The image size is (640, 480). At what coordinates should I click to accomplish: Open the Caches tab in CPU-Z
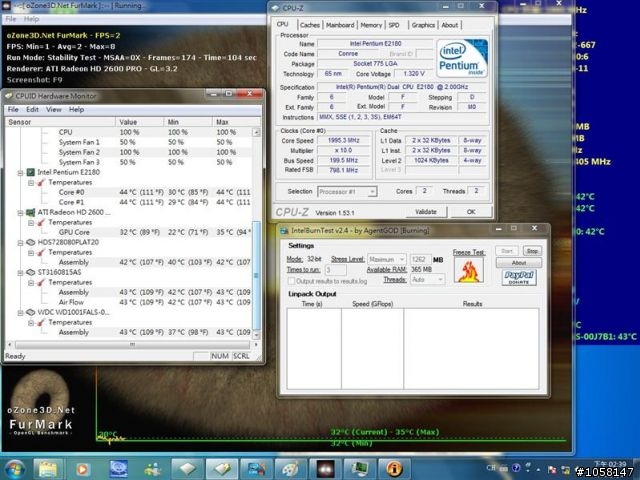310,25
